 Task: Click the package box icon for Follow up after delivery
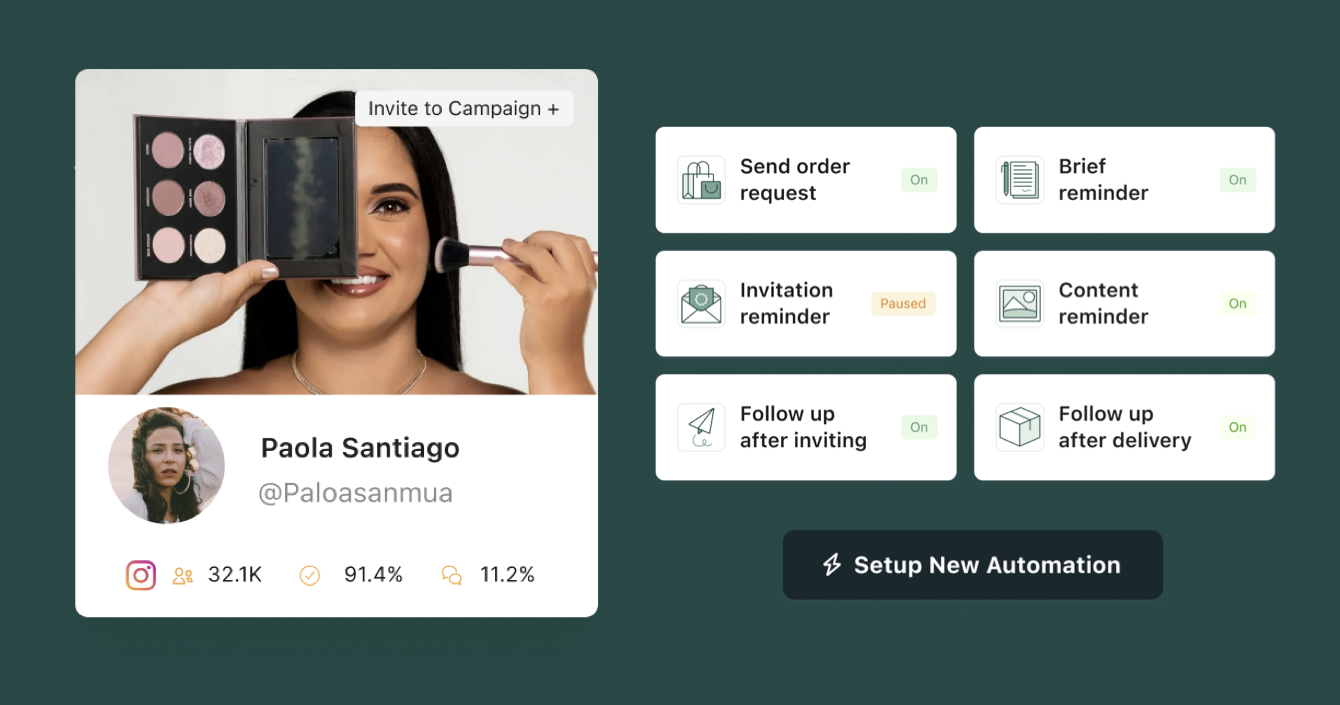click(x=1020, y=427)
